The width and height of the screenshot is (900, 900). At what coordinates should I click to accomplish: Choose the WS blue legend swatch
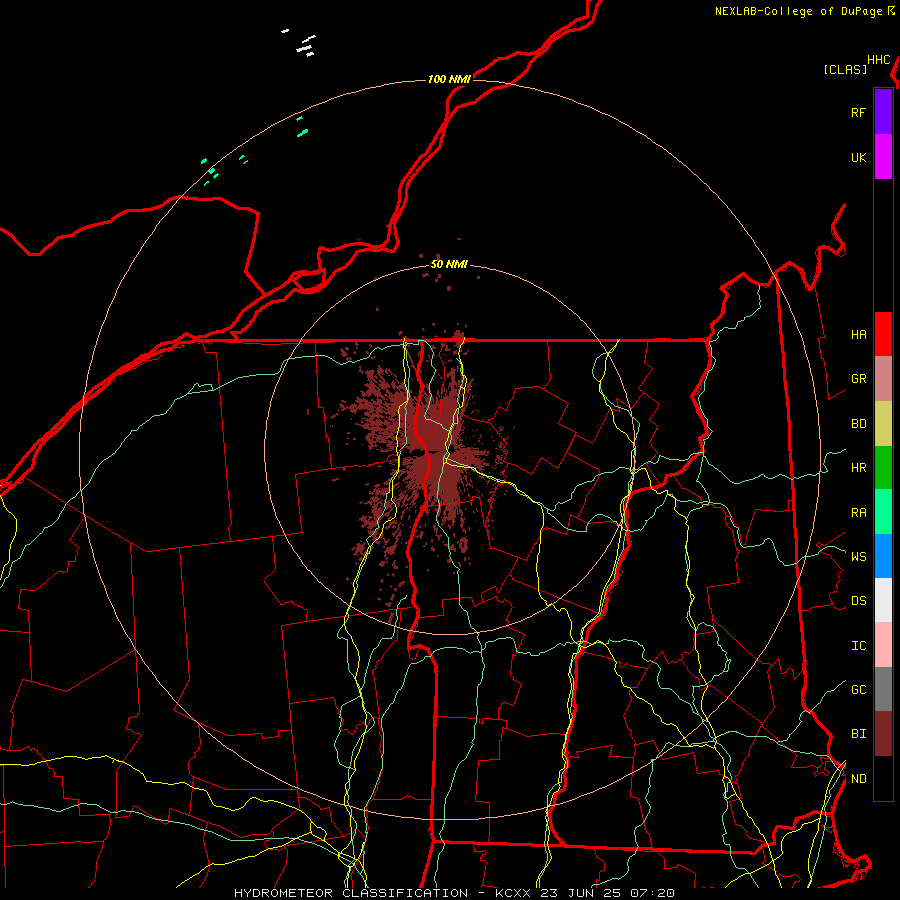point(883,556)
